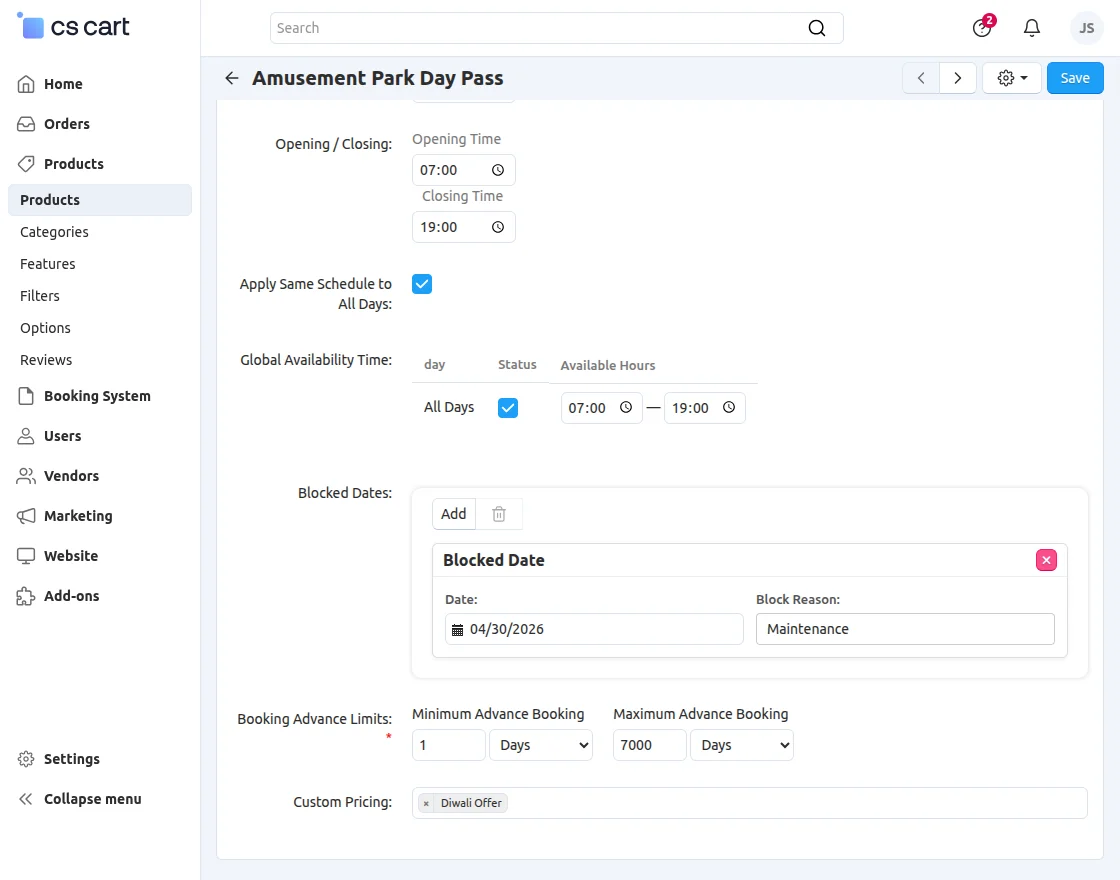The image size is (1120, 880).
Task: Open the gear settings dropdown
Action: (x=1012, y=78)
